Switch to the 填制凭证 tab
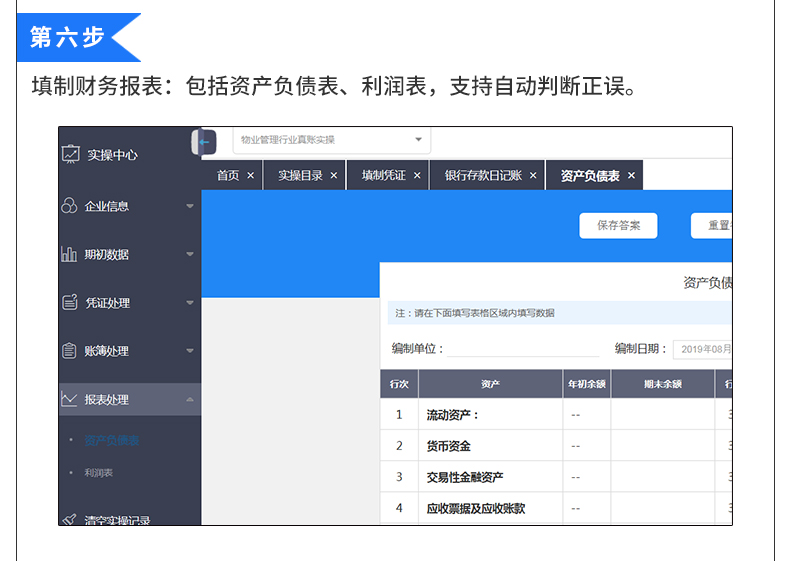Viewport: 790px width, 561px height. coord(383,175)
